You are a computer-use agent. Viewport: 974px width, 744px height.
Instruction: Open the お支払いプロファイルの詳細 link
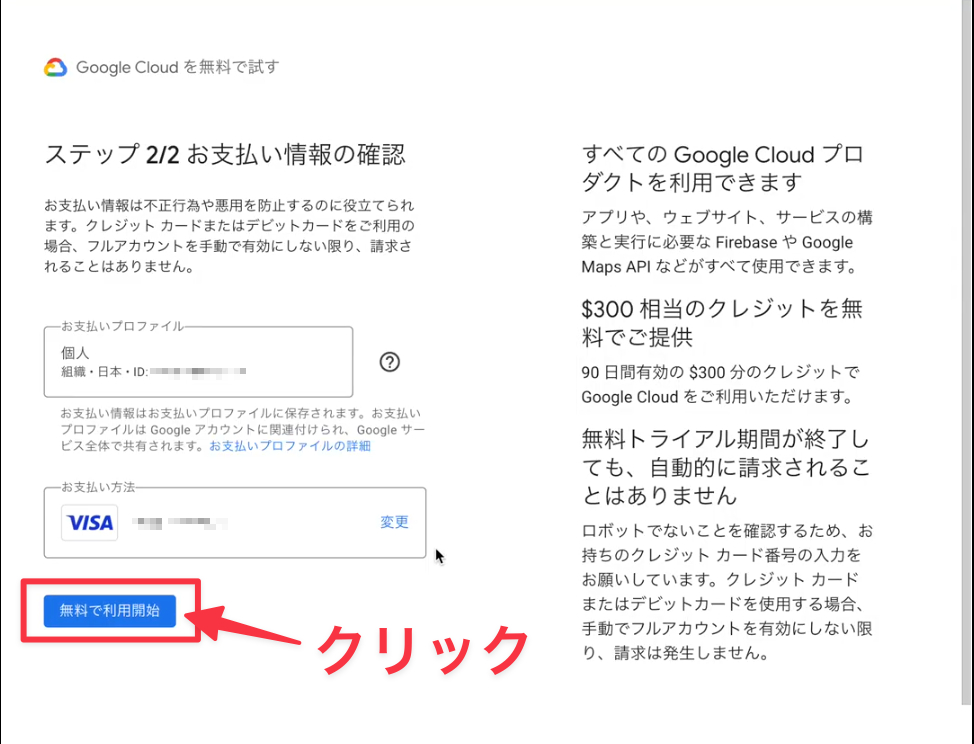290,446
